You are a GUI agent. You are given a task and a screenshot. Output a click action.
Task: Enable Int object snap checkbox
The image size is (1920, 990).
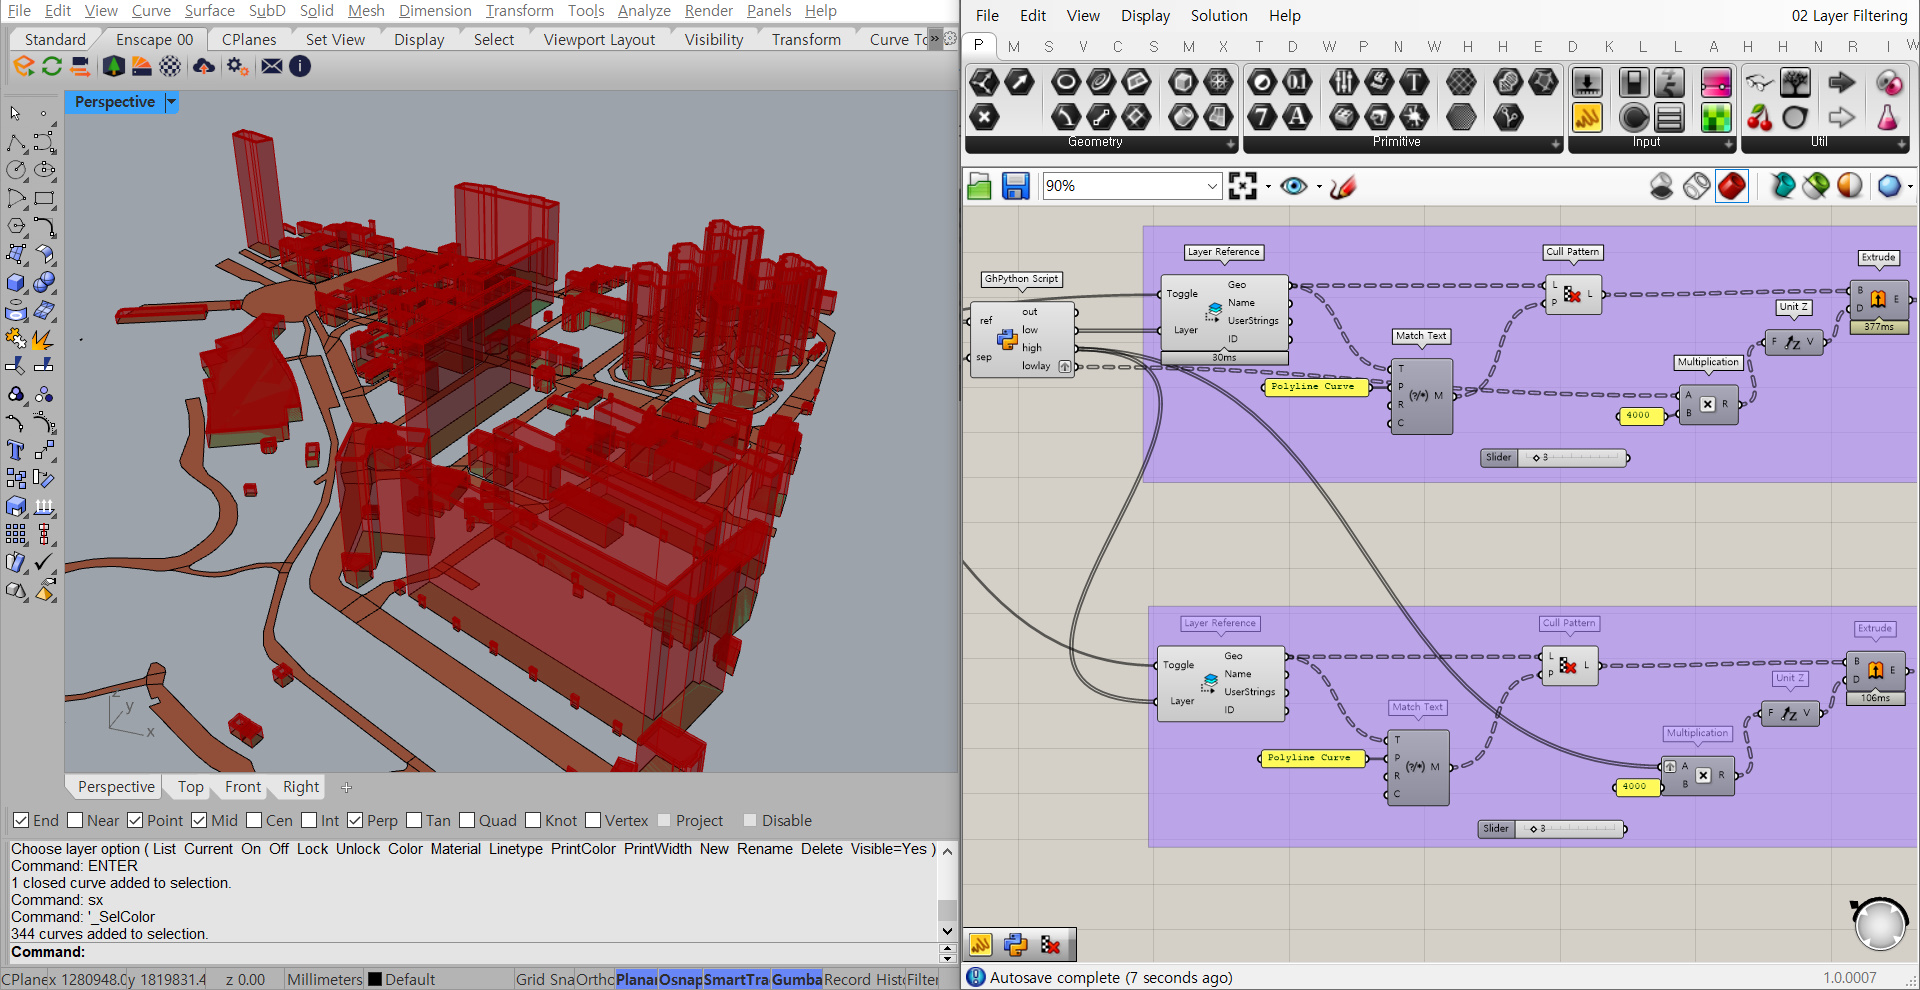tap(309, 820)
